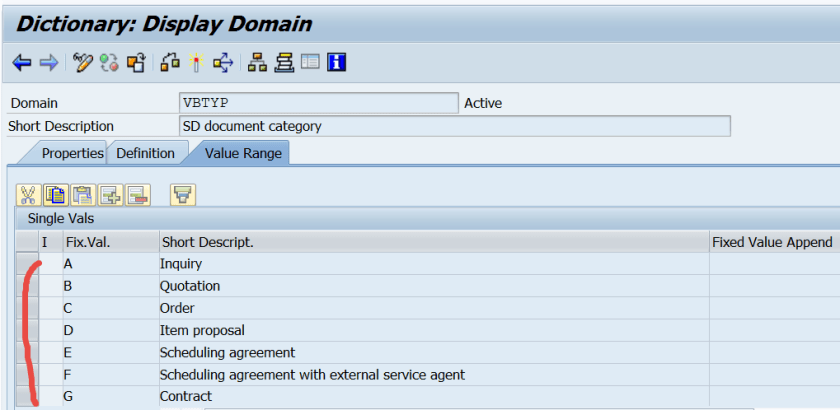Viewport: 840px width, 410px height.
Task: Click the Insert Row icon
Action: pyautogui.click(x=109, y=195)
